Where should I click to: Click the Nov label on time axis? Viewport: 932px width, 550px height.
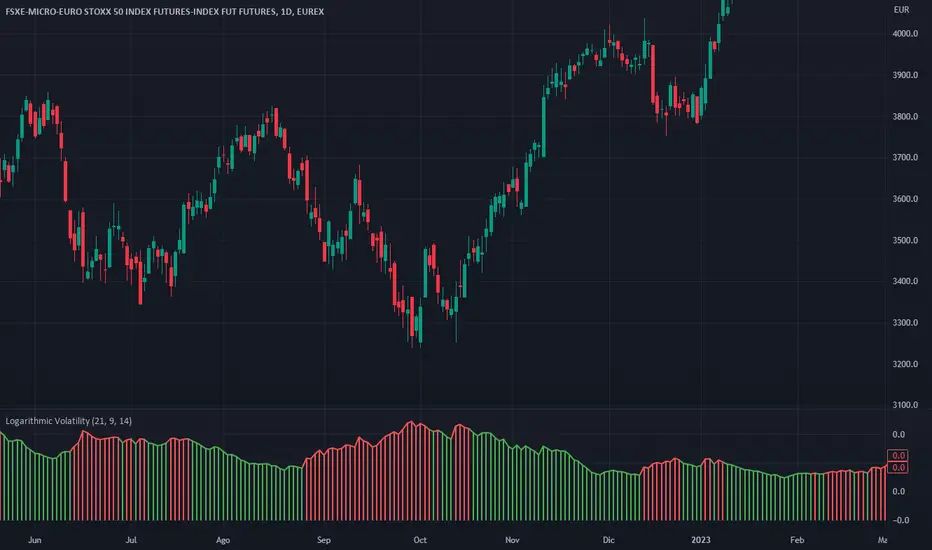(x=512, y=540)
